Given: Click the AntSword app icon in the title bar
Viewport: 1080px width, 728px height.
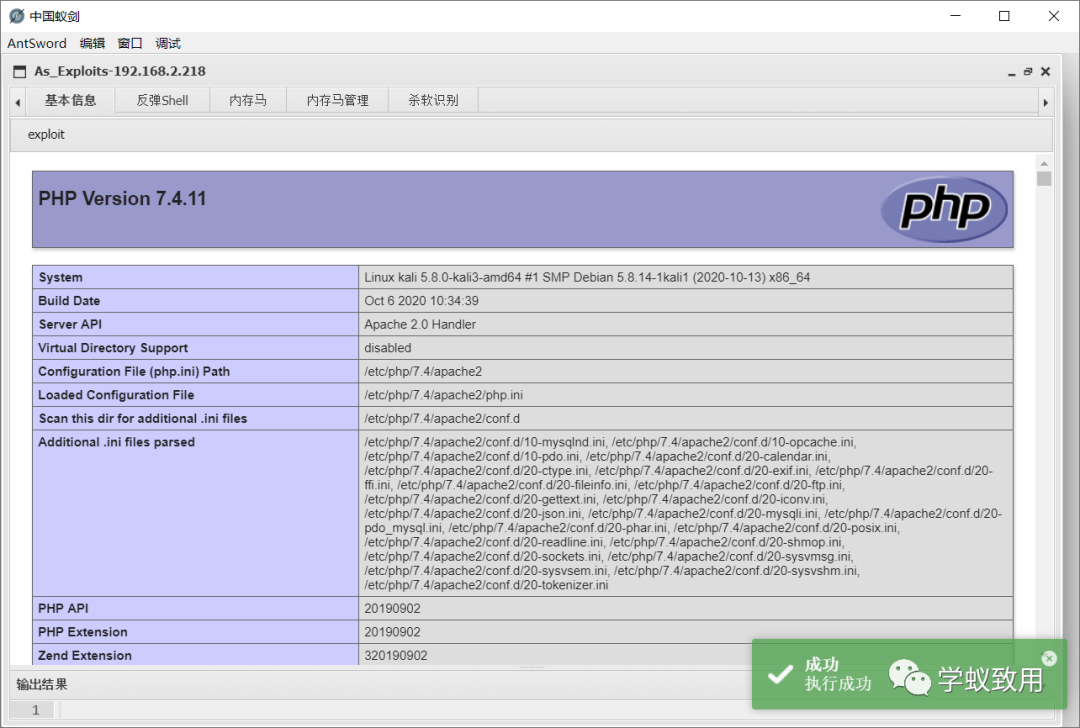Looking at the screenshot, I should pos(17,16).
